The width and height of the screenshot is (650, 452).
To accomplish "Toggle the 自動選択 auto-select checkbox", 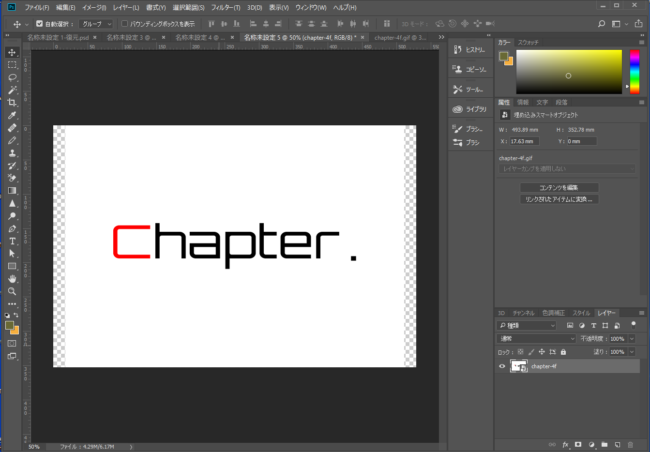I will point(39,24).
